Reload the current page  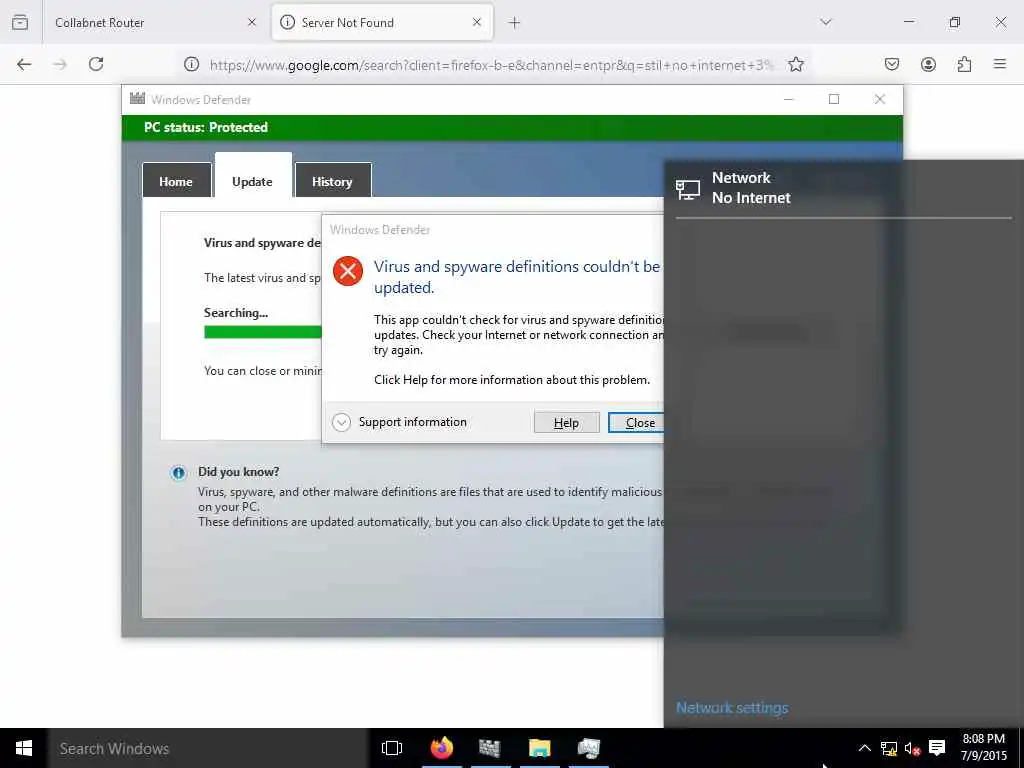96,64
